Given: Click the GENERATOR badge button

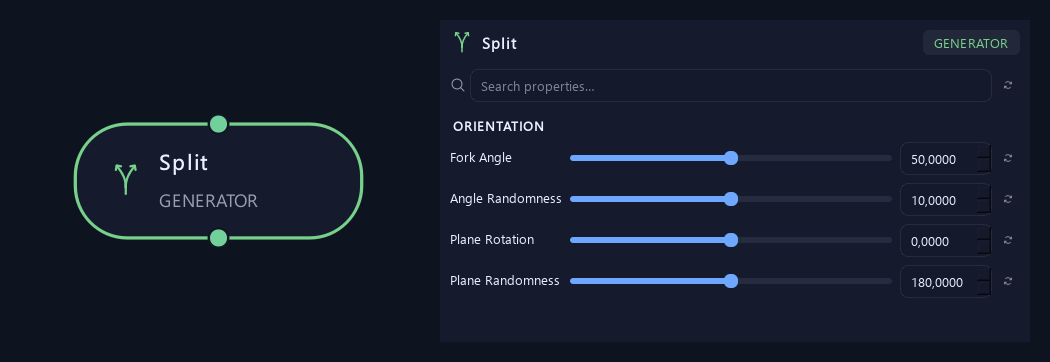Looking at the screenshot, I should (971, 43).
